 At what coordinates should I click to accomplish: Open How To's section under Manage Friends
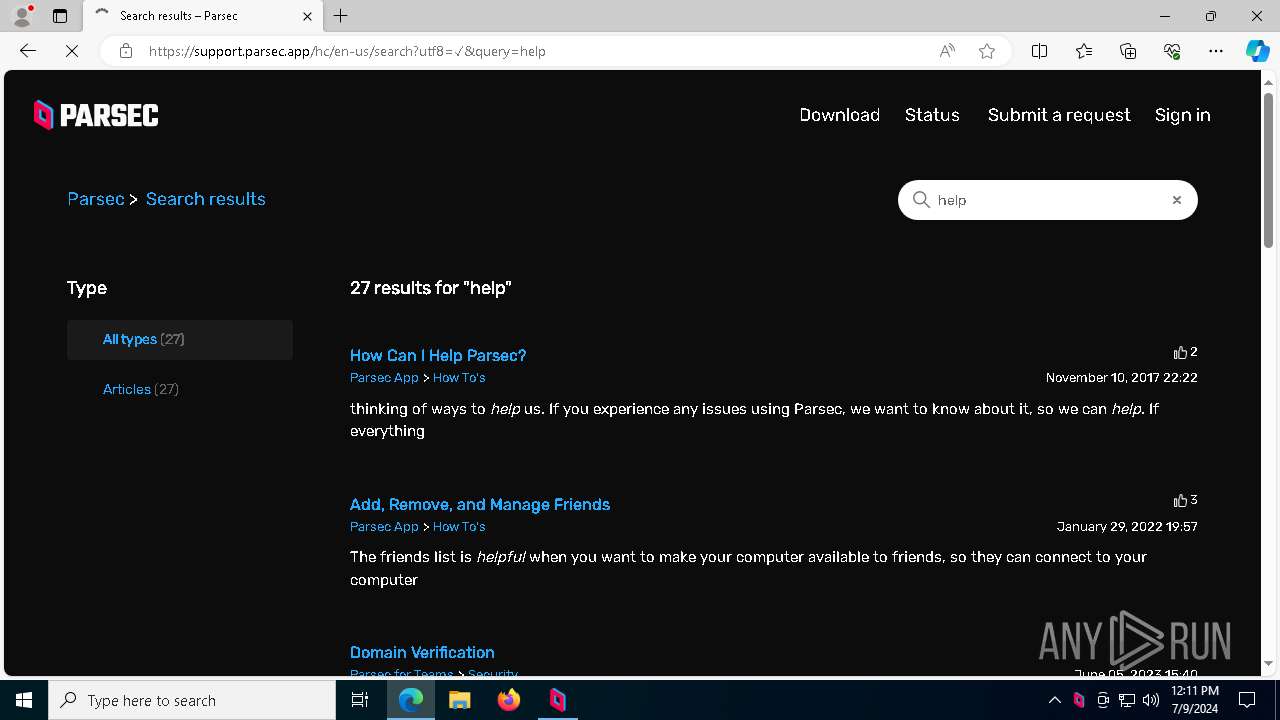459,527
